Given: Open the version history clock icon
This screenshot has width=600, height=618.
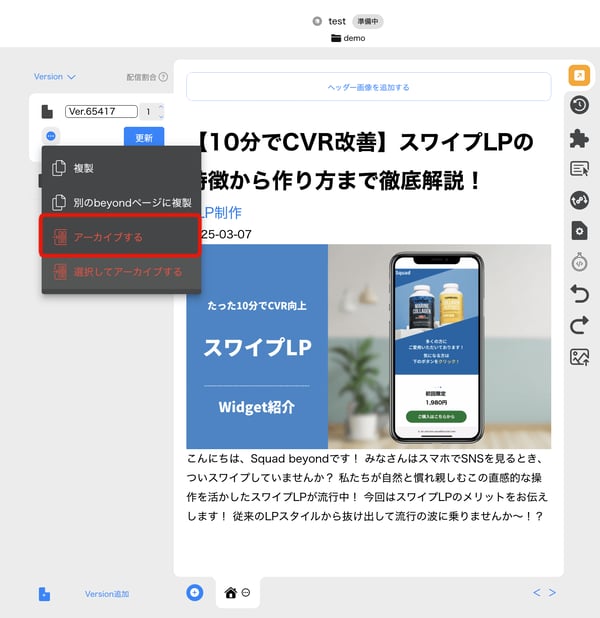Looking at the screenshot, I should click(578, 105).
